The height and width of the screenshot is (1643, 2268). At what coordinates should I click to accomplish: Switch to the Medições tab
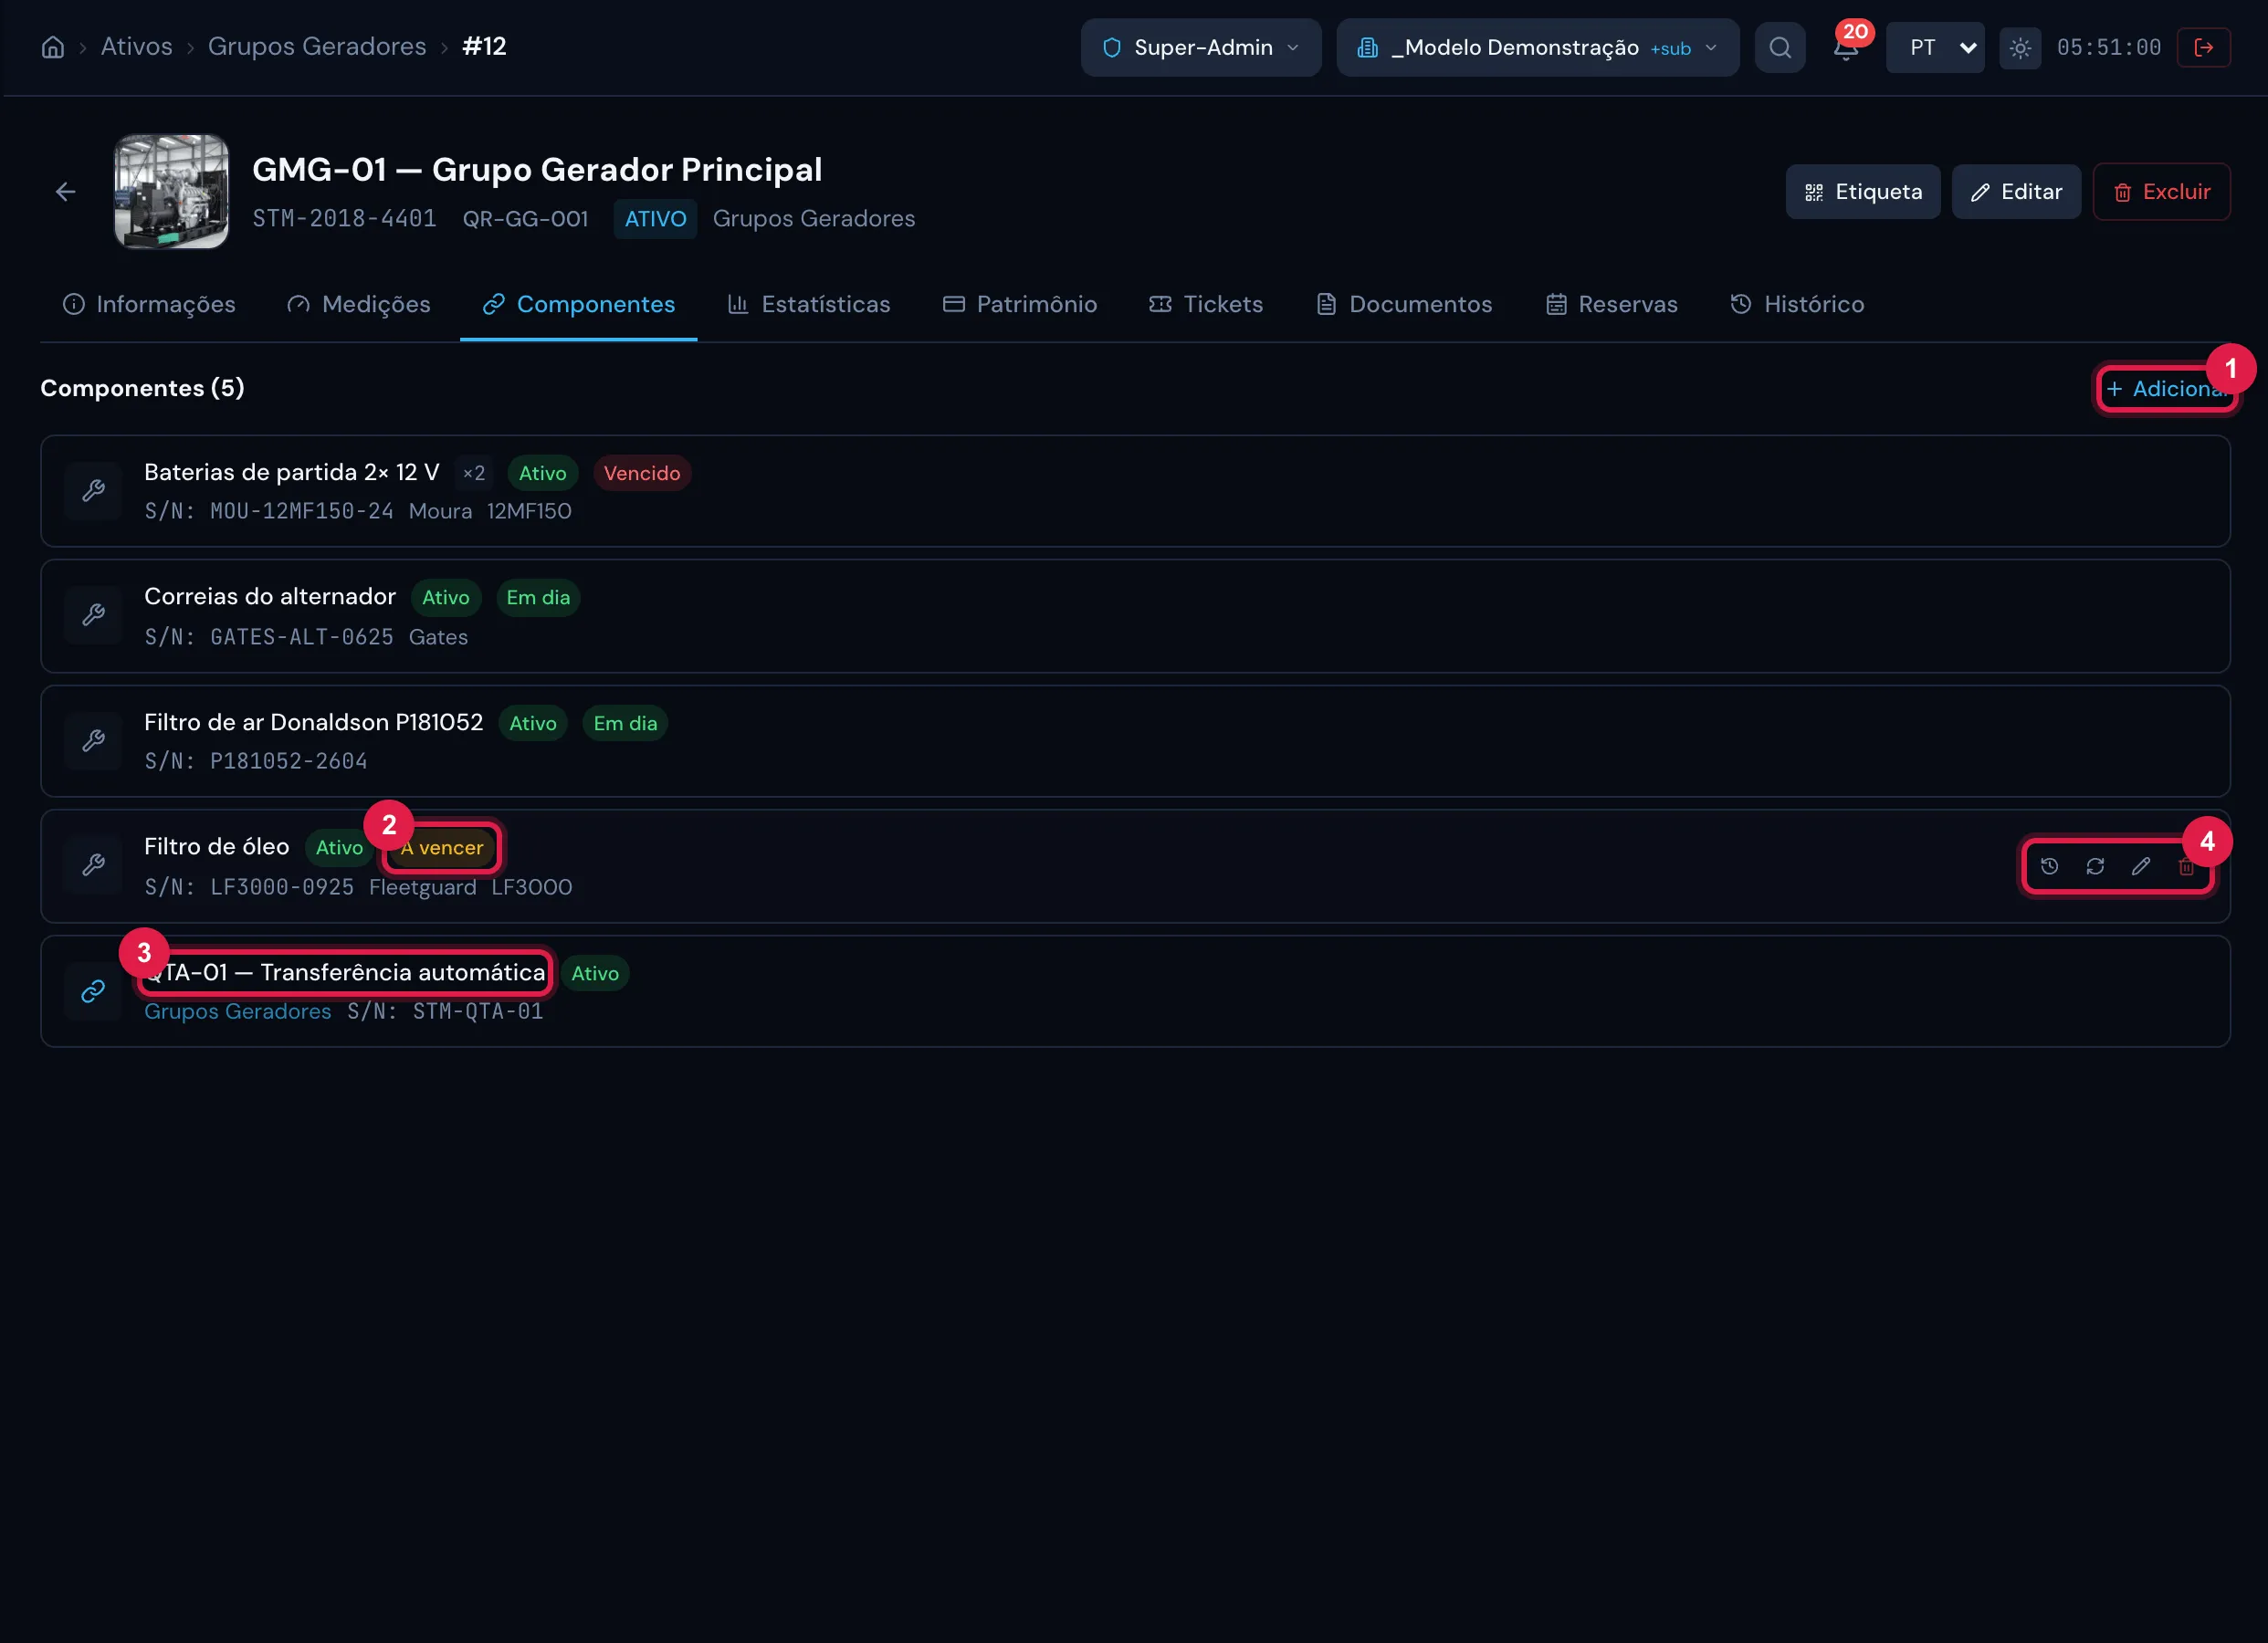359,304
